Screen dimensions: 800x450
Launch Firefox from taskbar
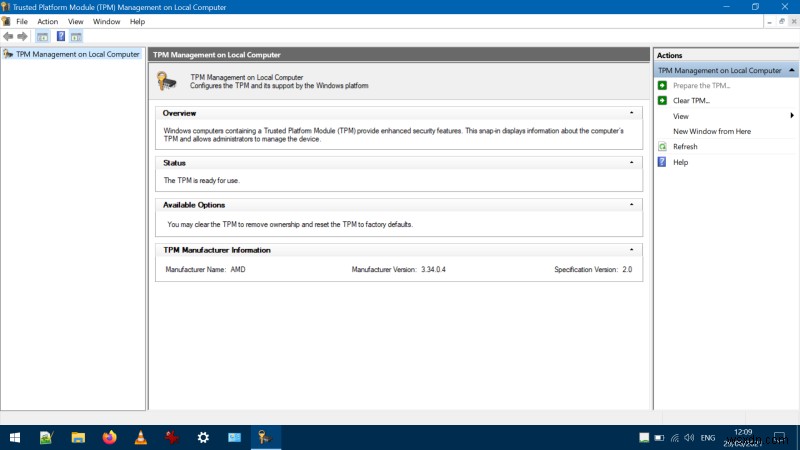(109, 437)
